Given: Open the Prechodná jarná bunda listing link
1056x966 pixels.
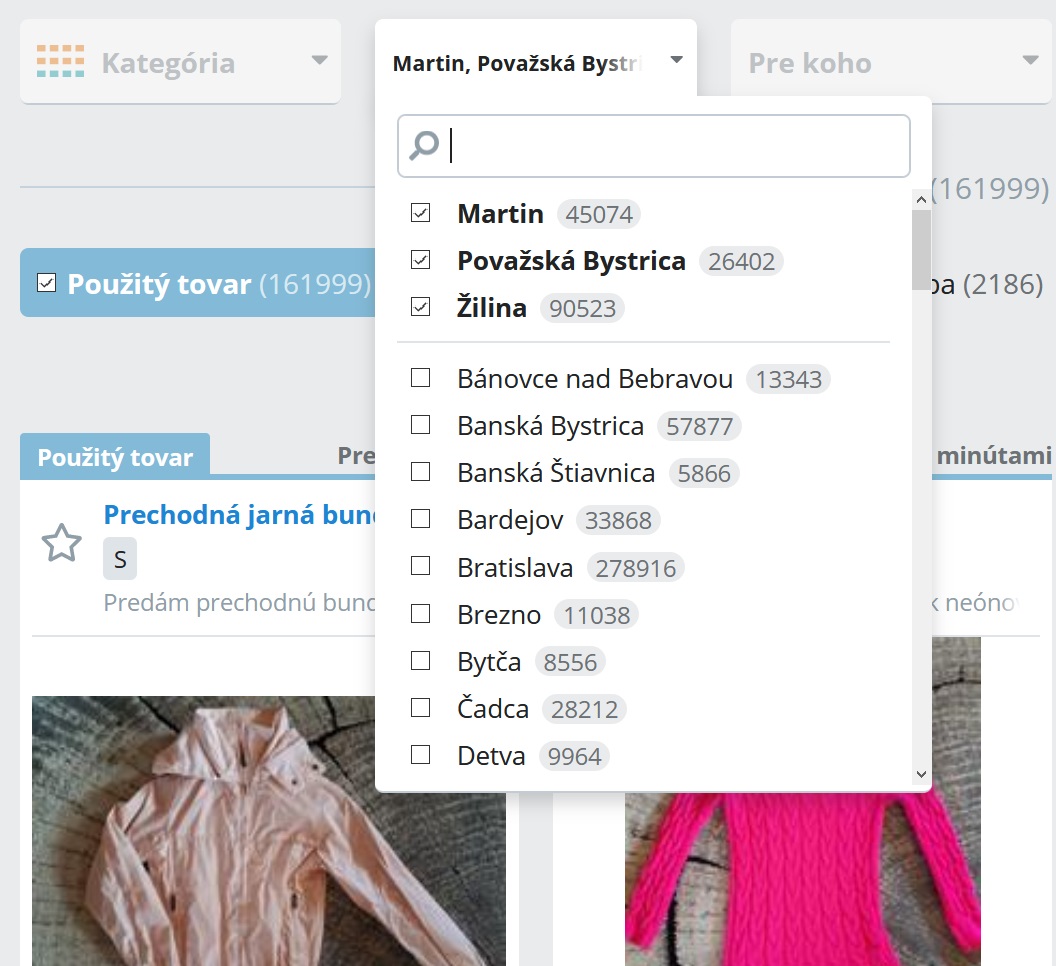Looking at the screenshot, I should tap(240, 515).
